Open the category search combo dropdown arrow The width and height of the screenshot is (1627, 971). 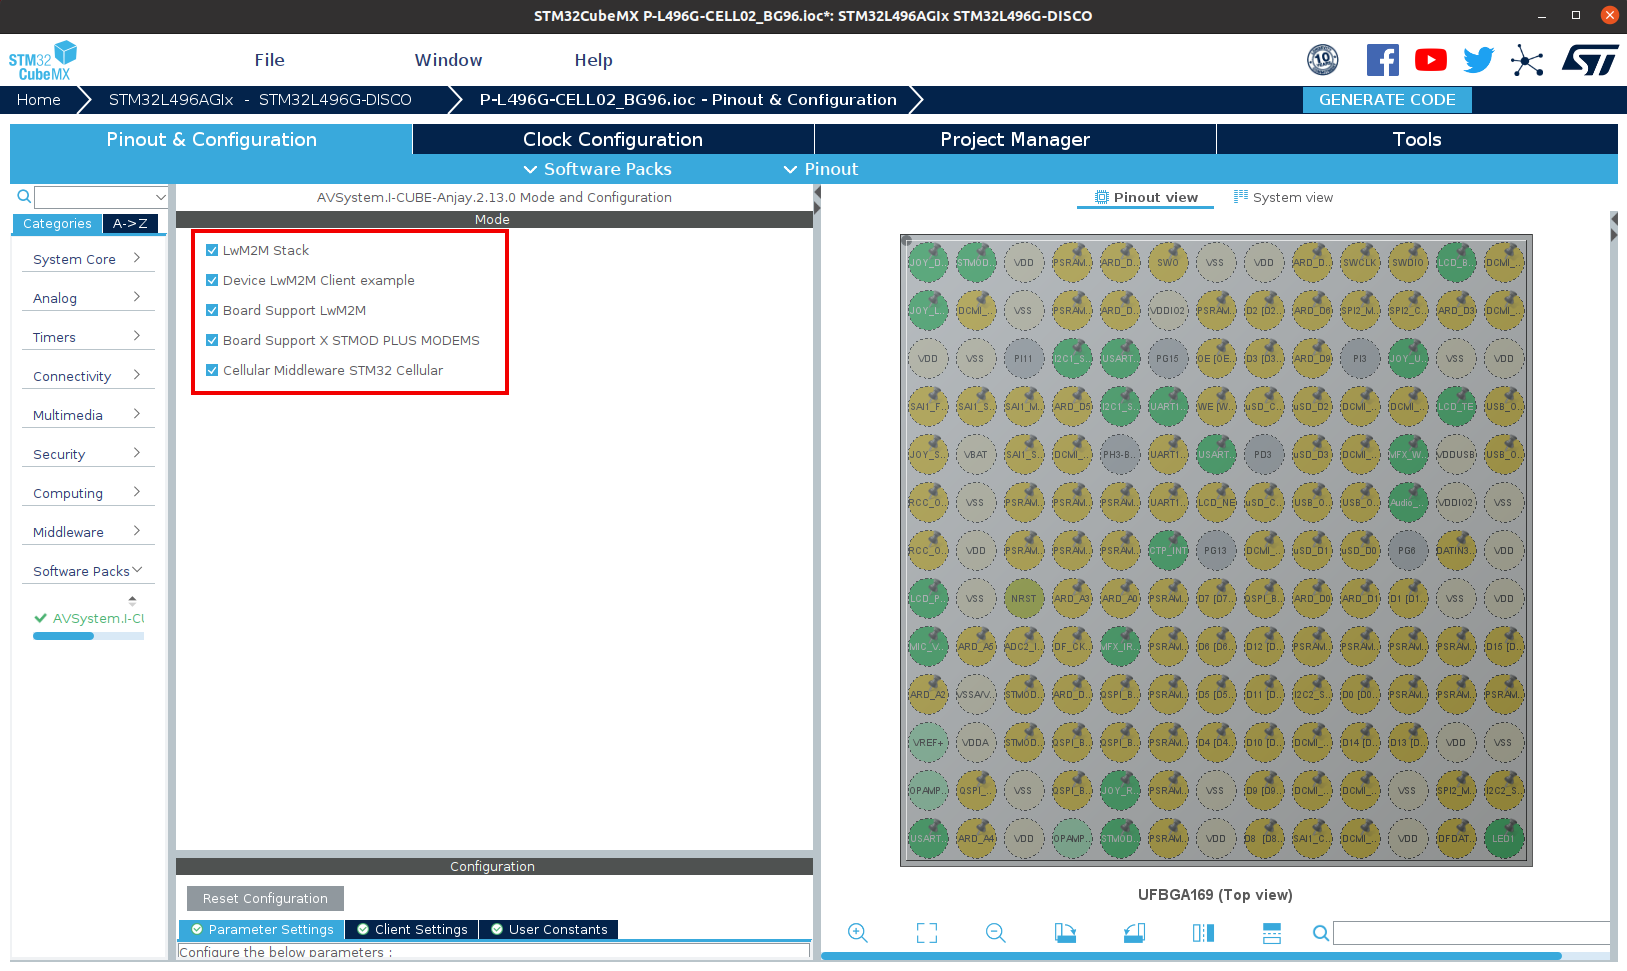point(160,197)
